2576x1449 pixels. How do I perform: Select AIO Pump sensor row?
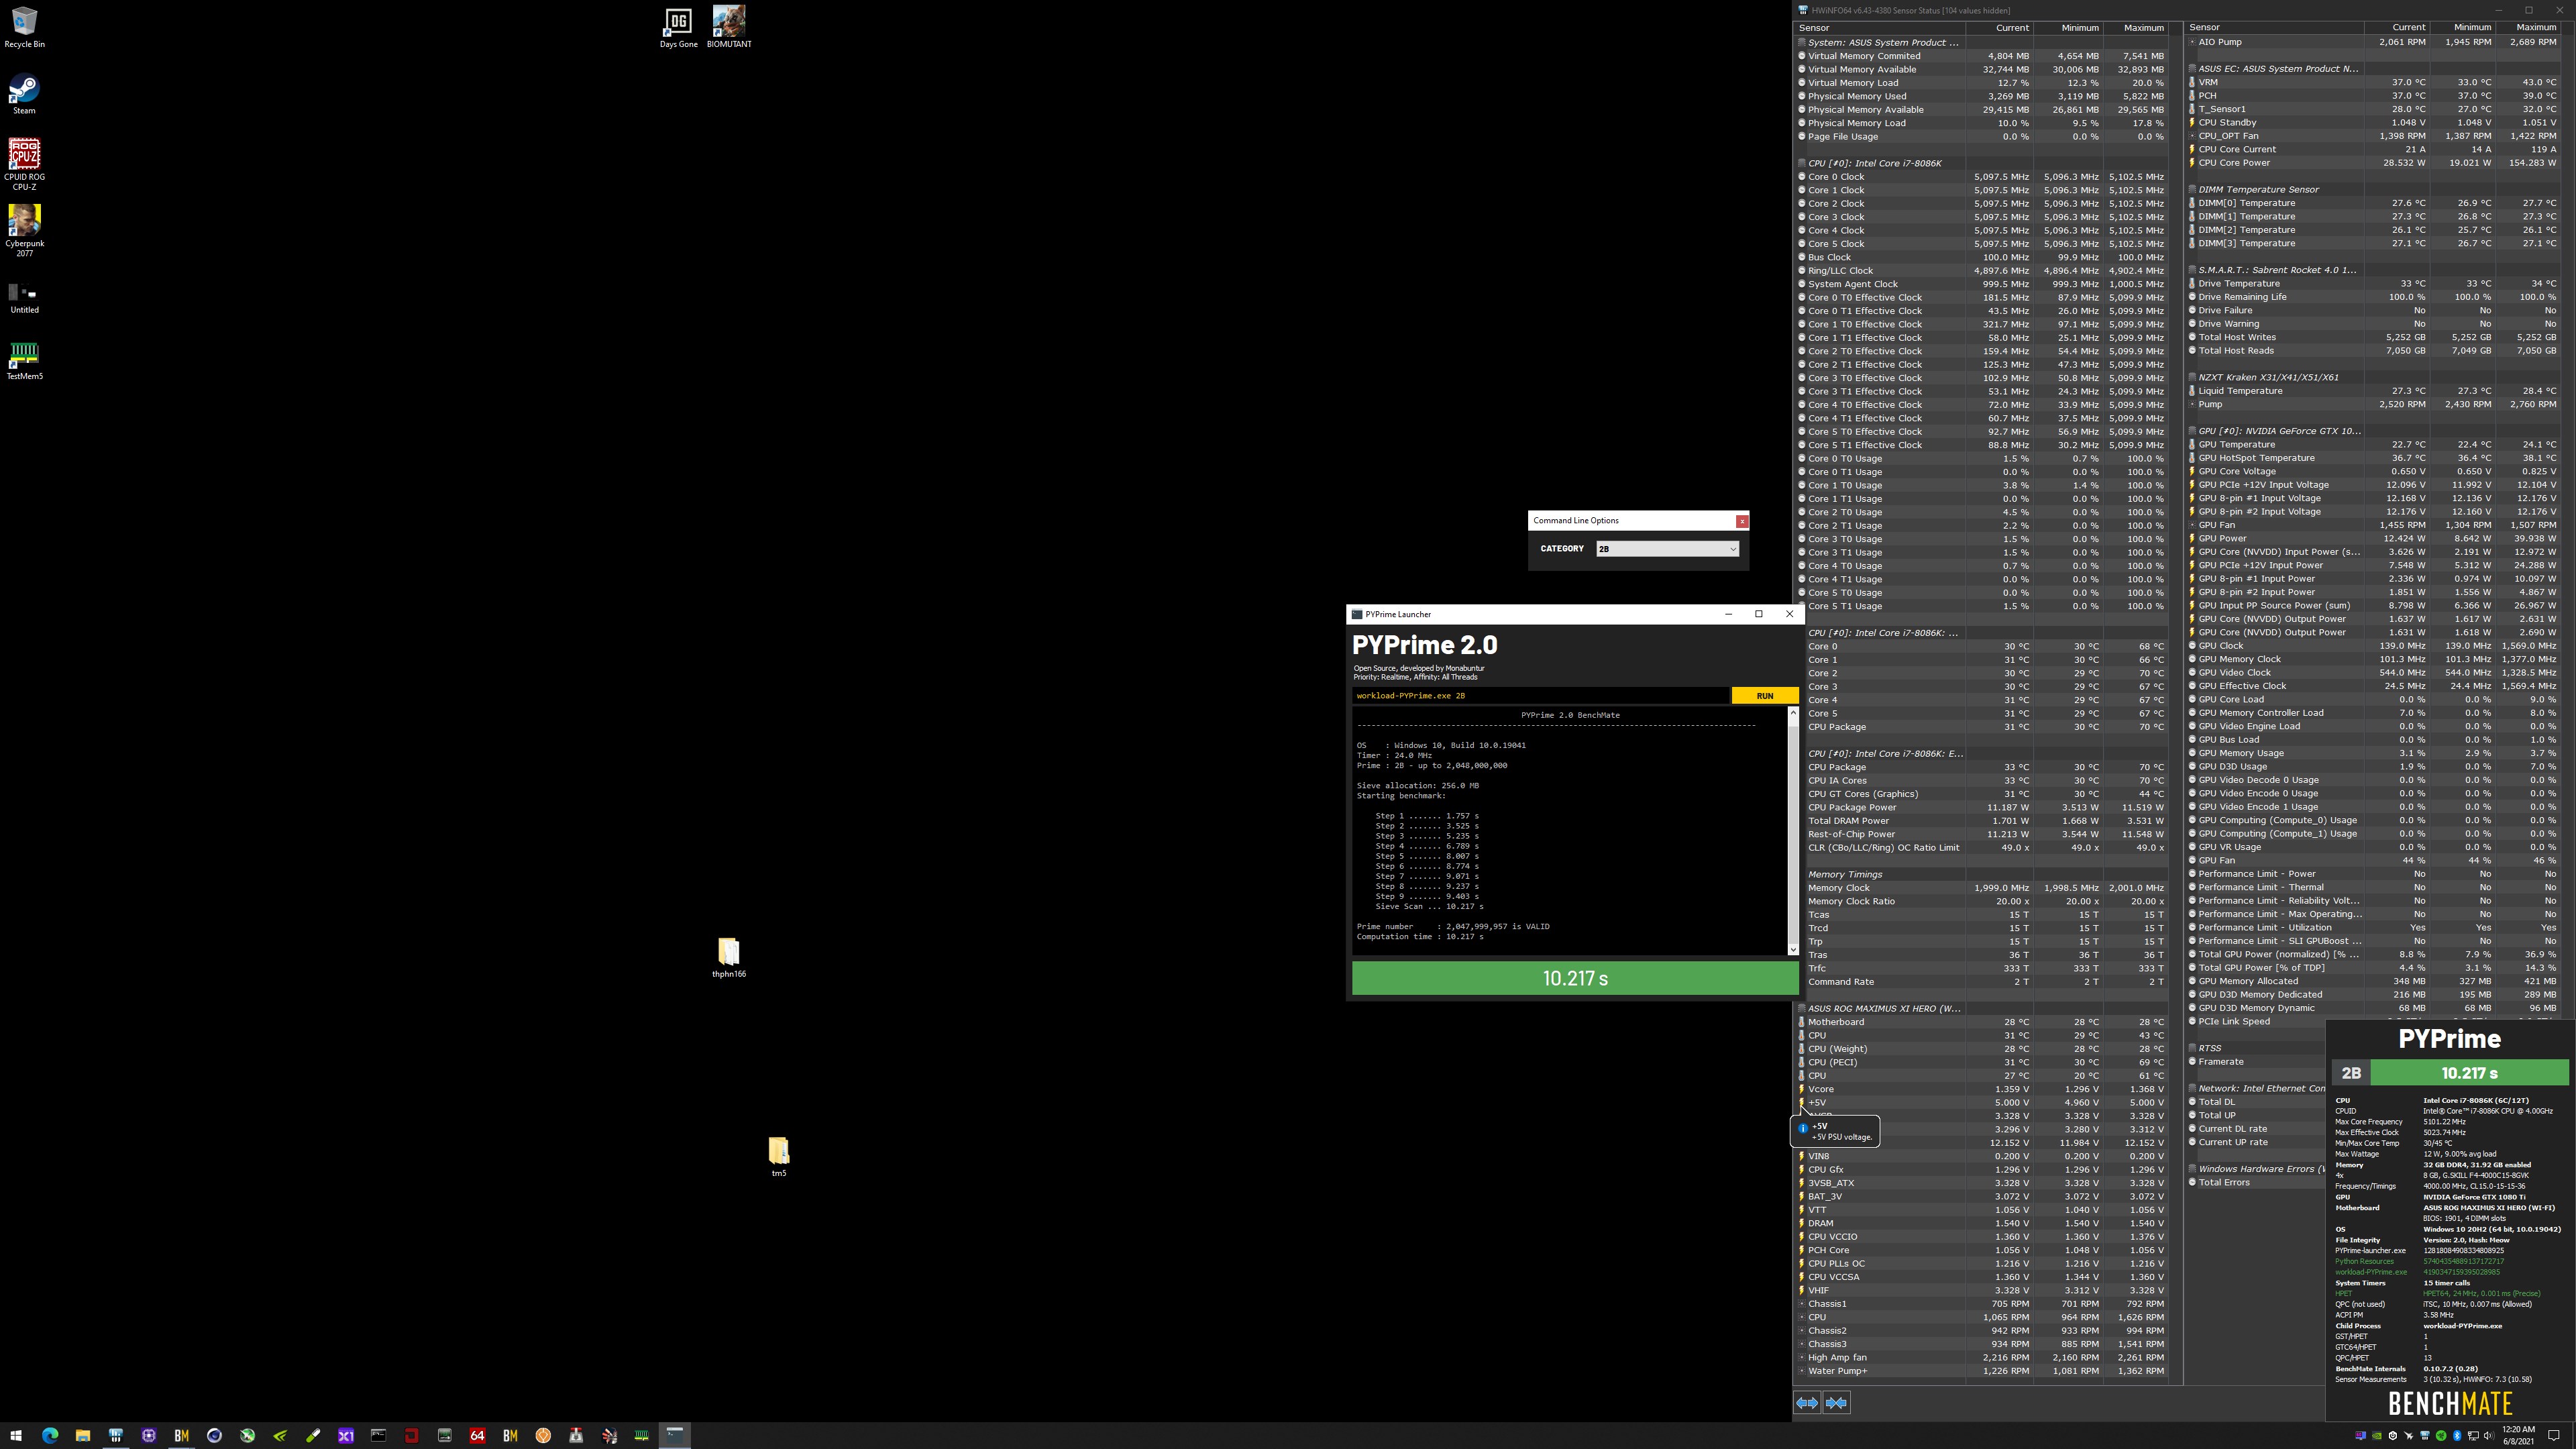click(x=2373, y=42)
